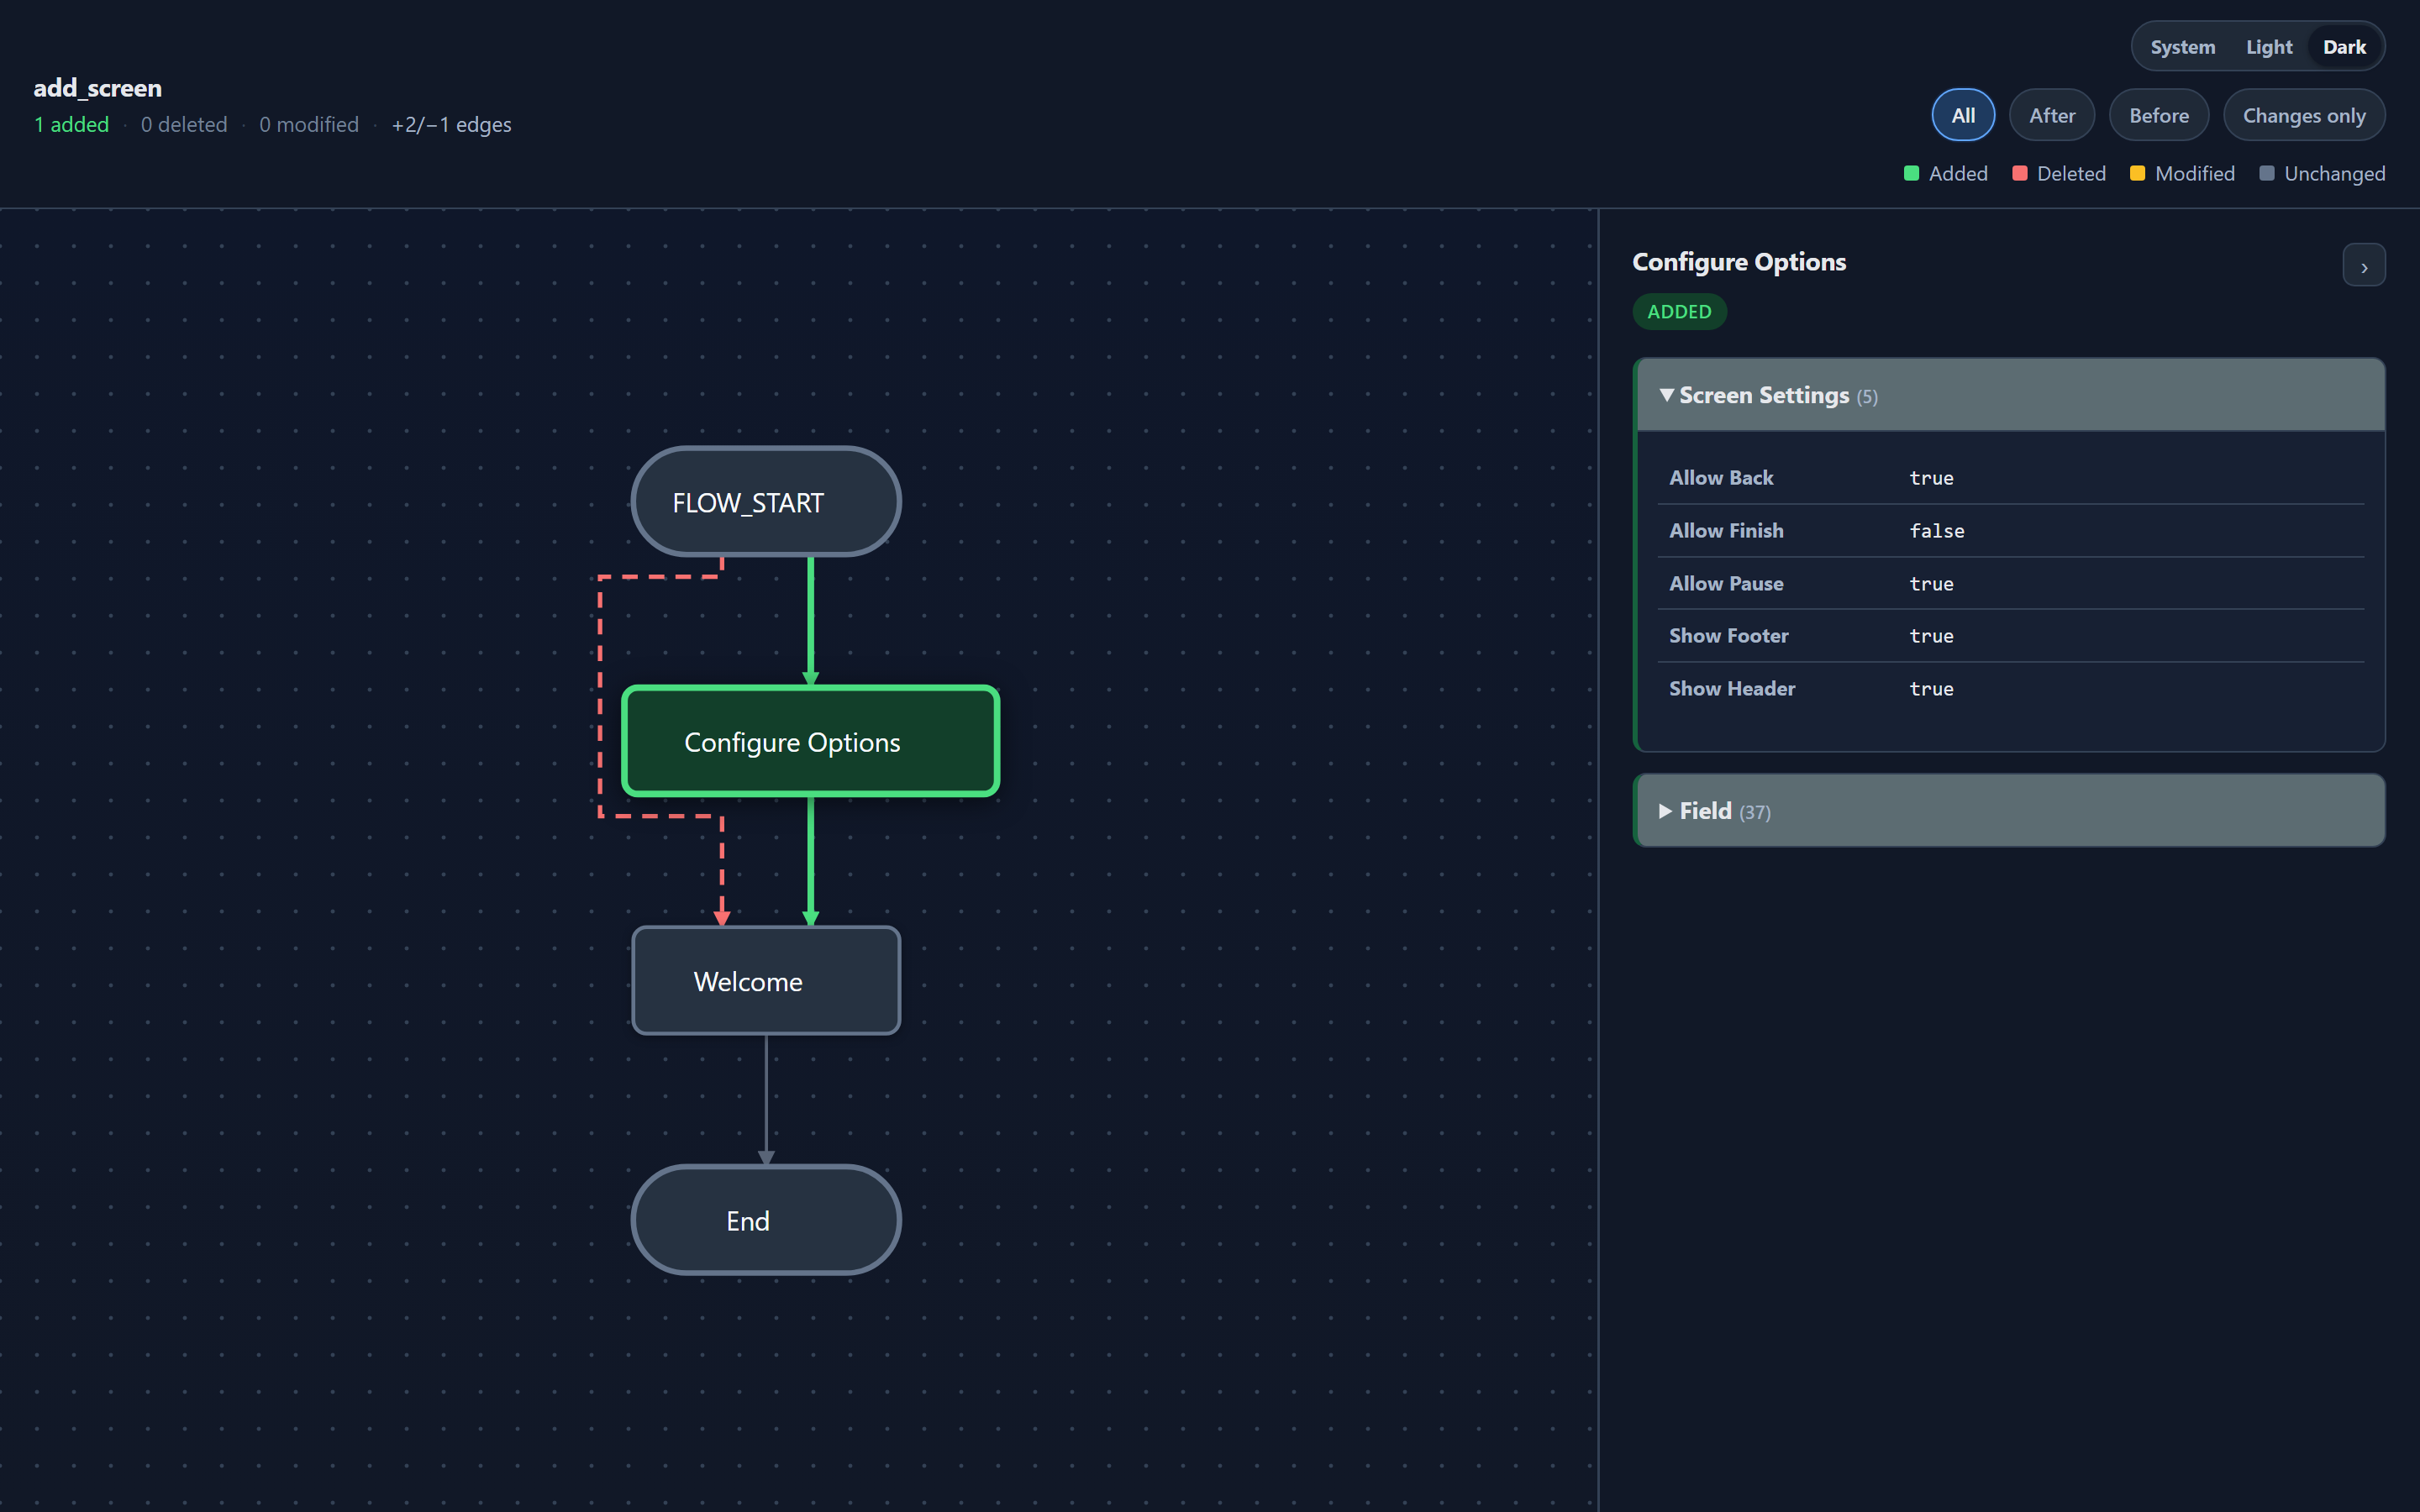Image resolution: width=2420 pixels, height=1512 pixels.
Task: Click the '0 modified' summary text
Action: point(309,125)
